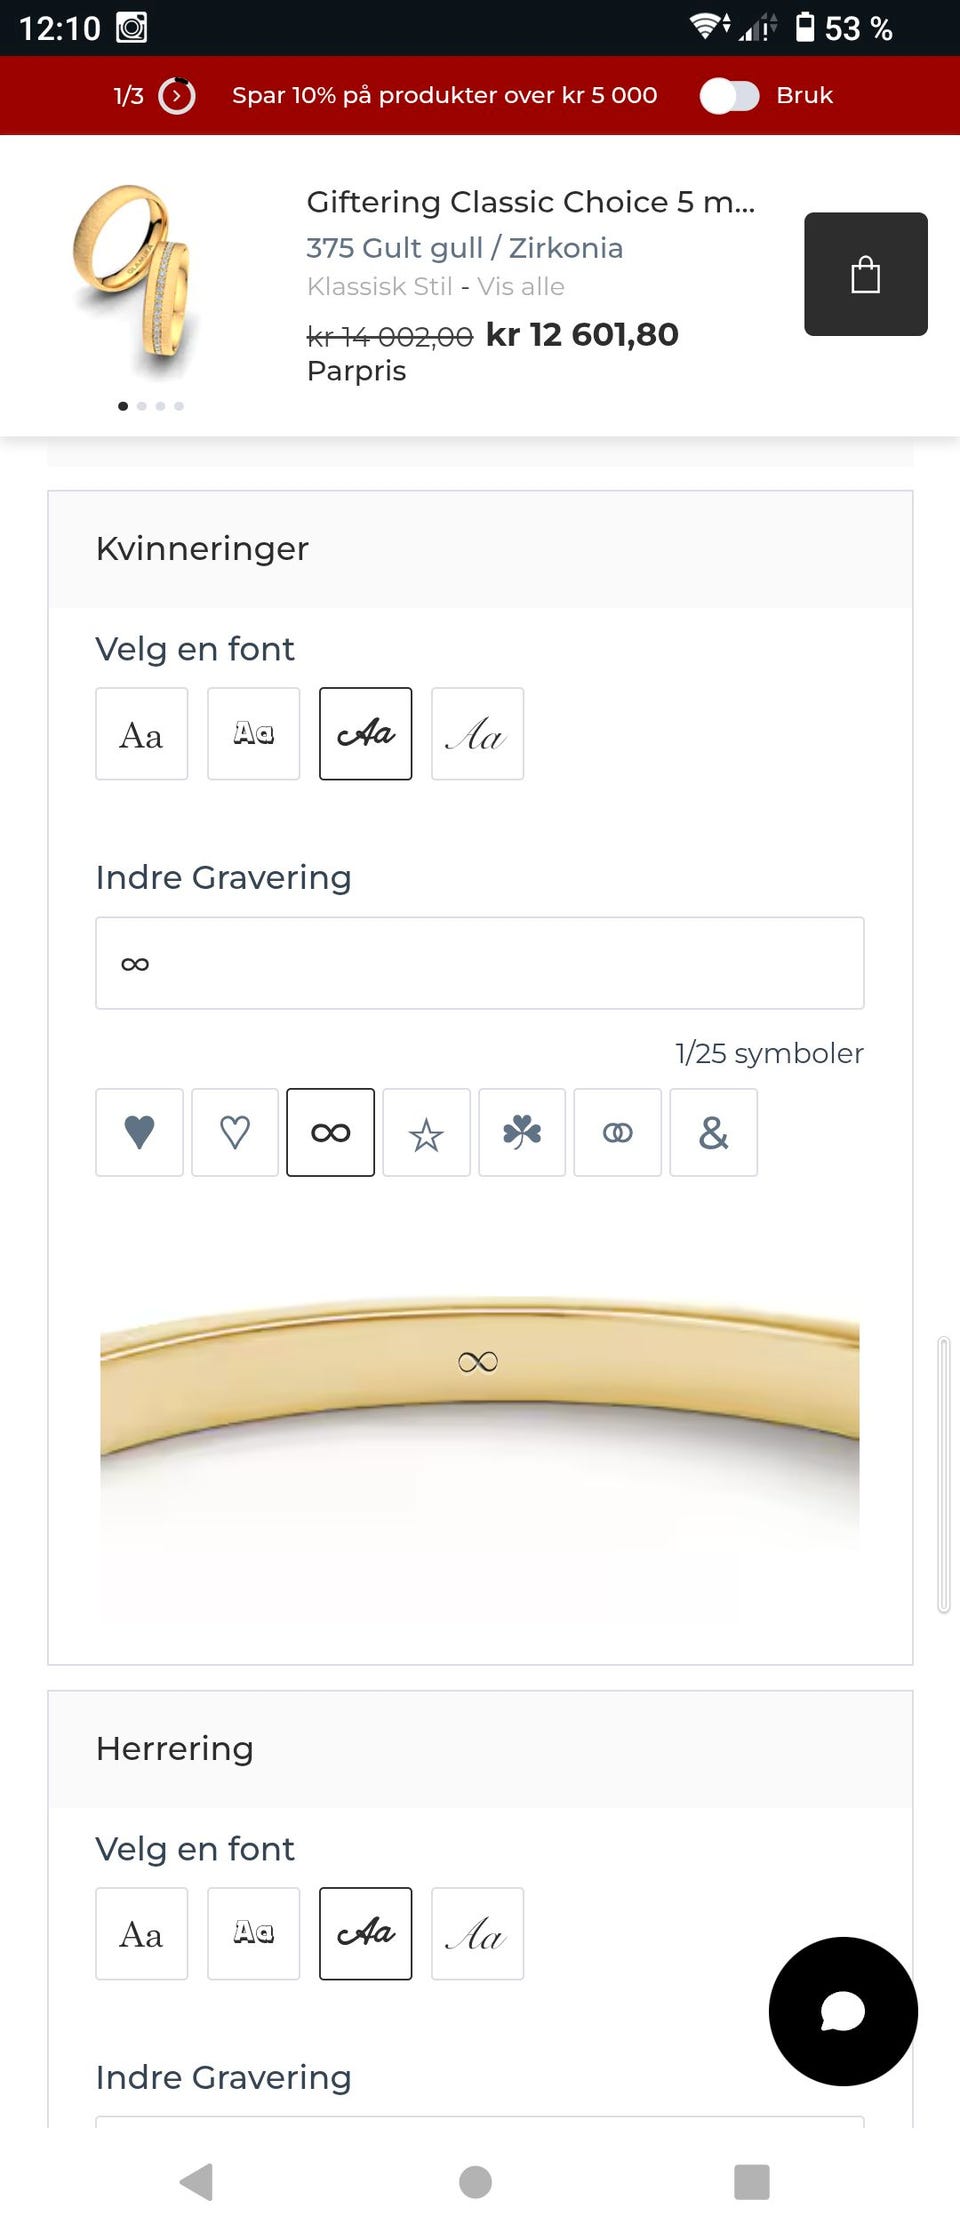Open the 375 Gult gull / Zirkonia link
This screenshot has width=960, height=2240.
pos(465,247)
